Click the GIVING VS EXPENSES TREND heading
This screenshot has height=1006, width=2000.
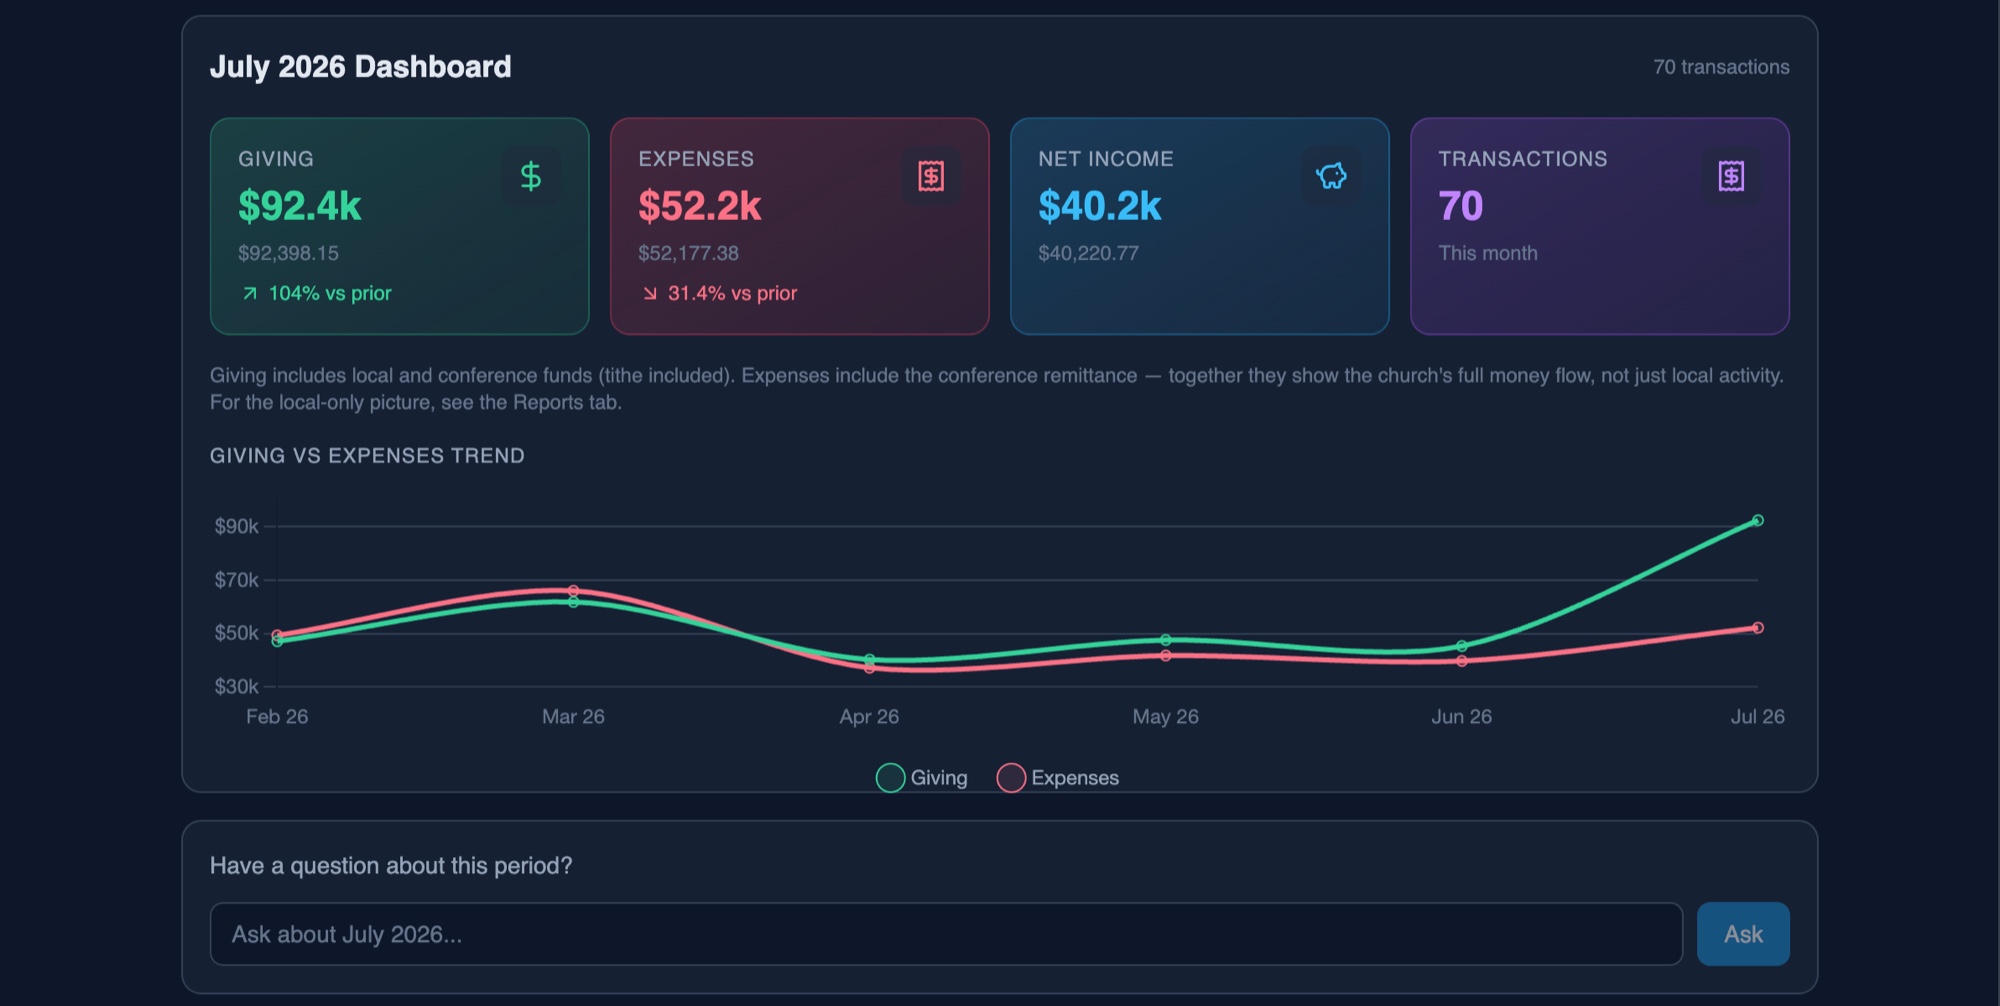(367, 456)
